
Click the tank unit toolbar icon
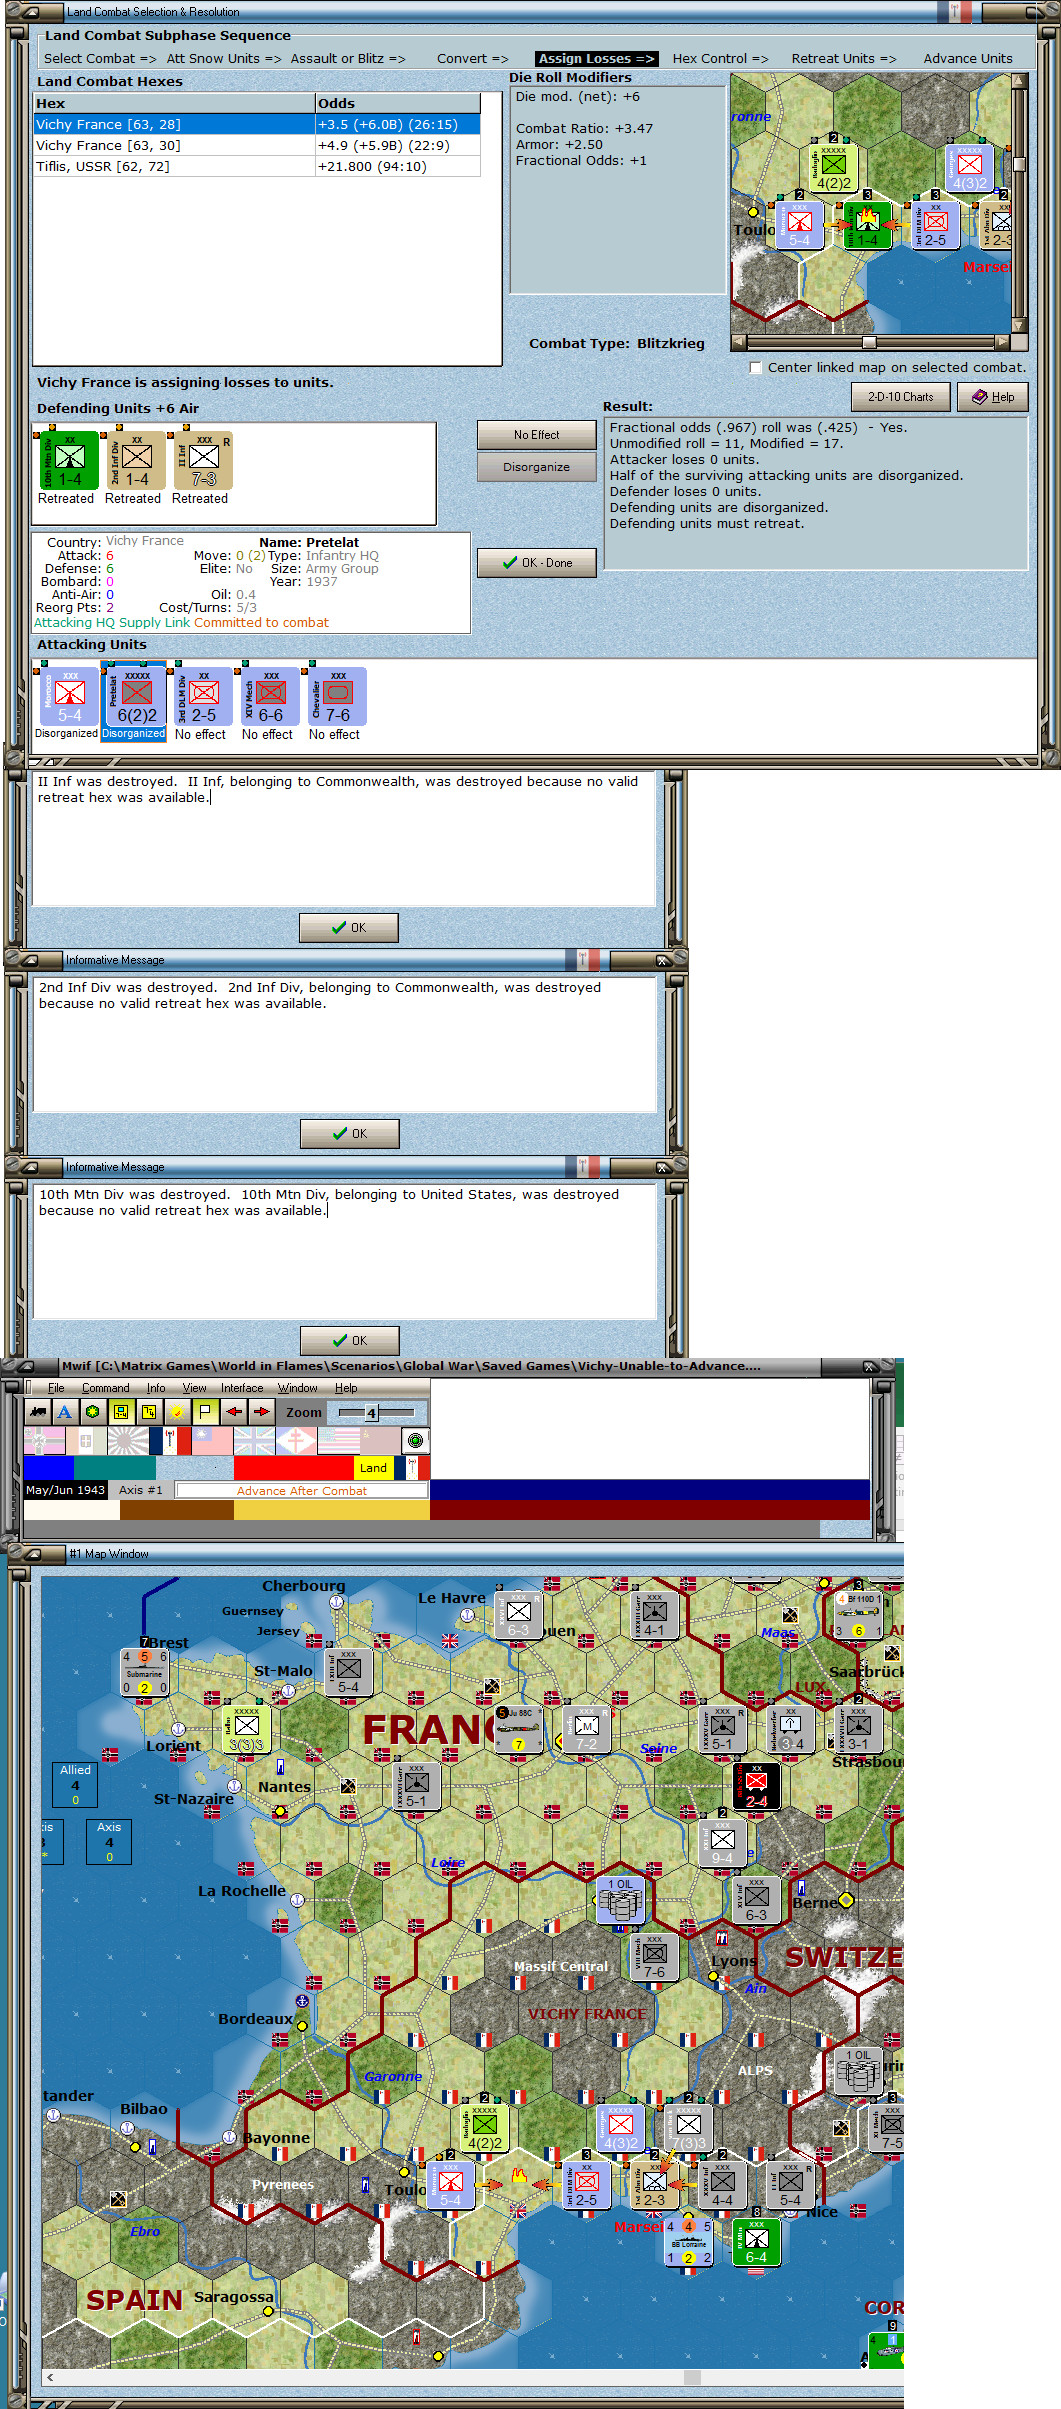tap(37, 1412)
